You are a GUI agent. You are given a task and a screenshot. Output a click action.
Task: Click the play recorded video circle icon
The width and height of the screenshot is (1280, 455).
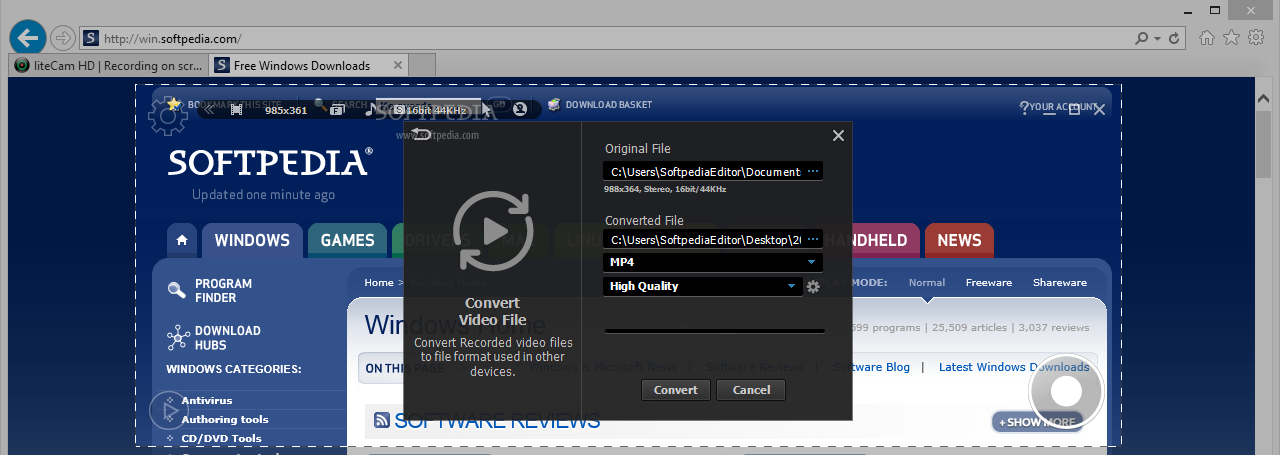click(x=167, y=409)
